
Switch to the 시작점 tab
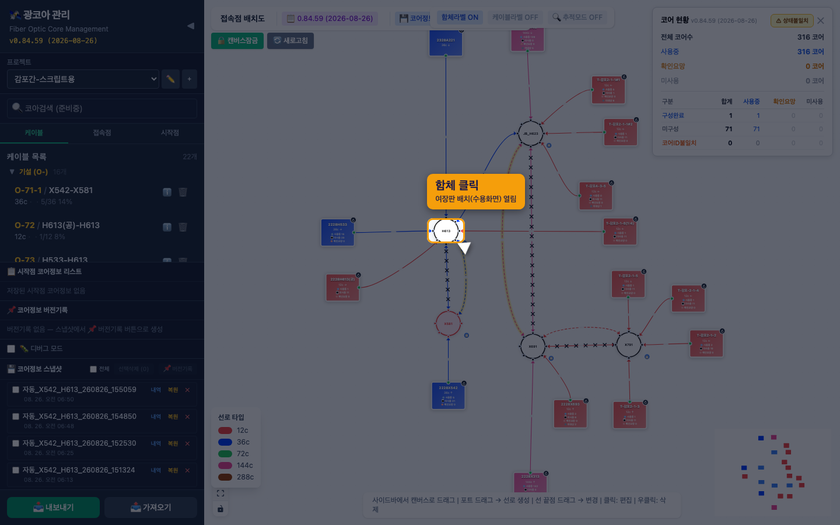coord(170,133)
